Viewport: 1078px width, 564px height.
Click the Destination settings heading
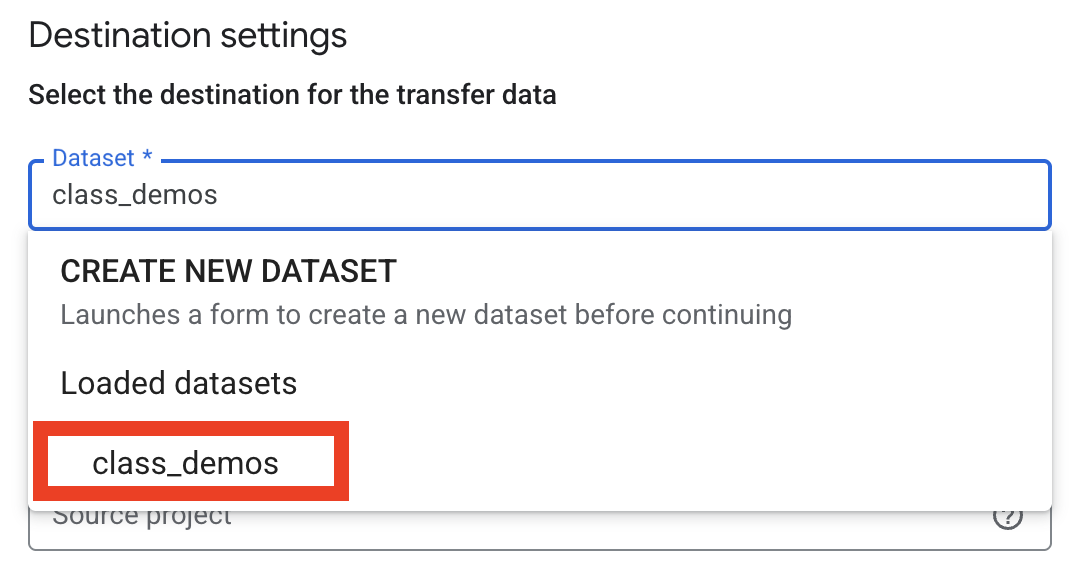click(188, 36)
